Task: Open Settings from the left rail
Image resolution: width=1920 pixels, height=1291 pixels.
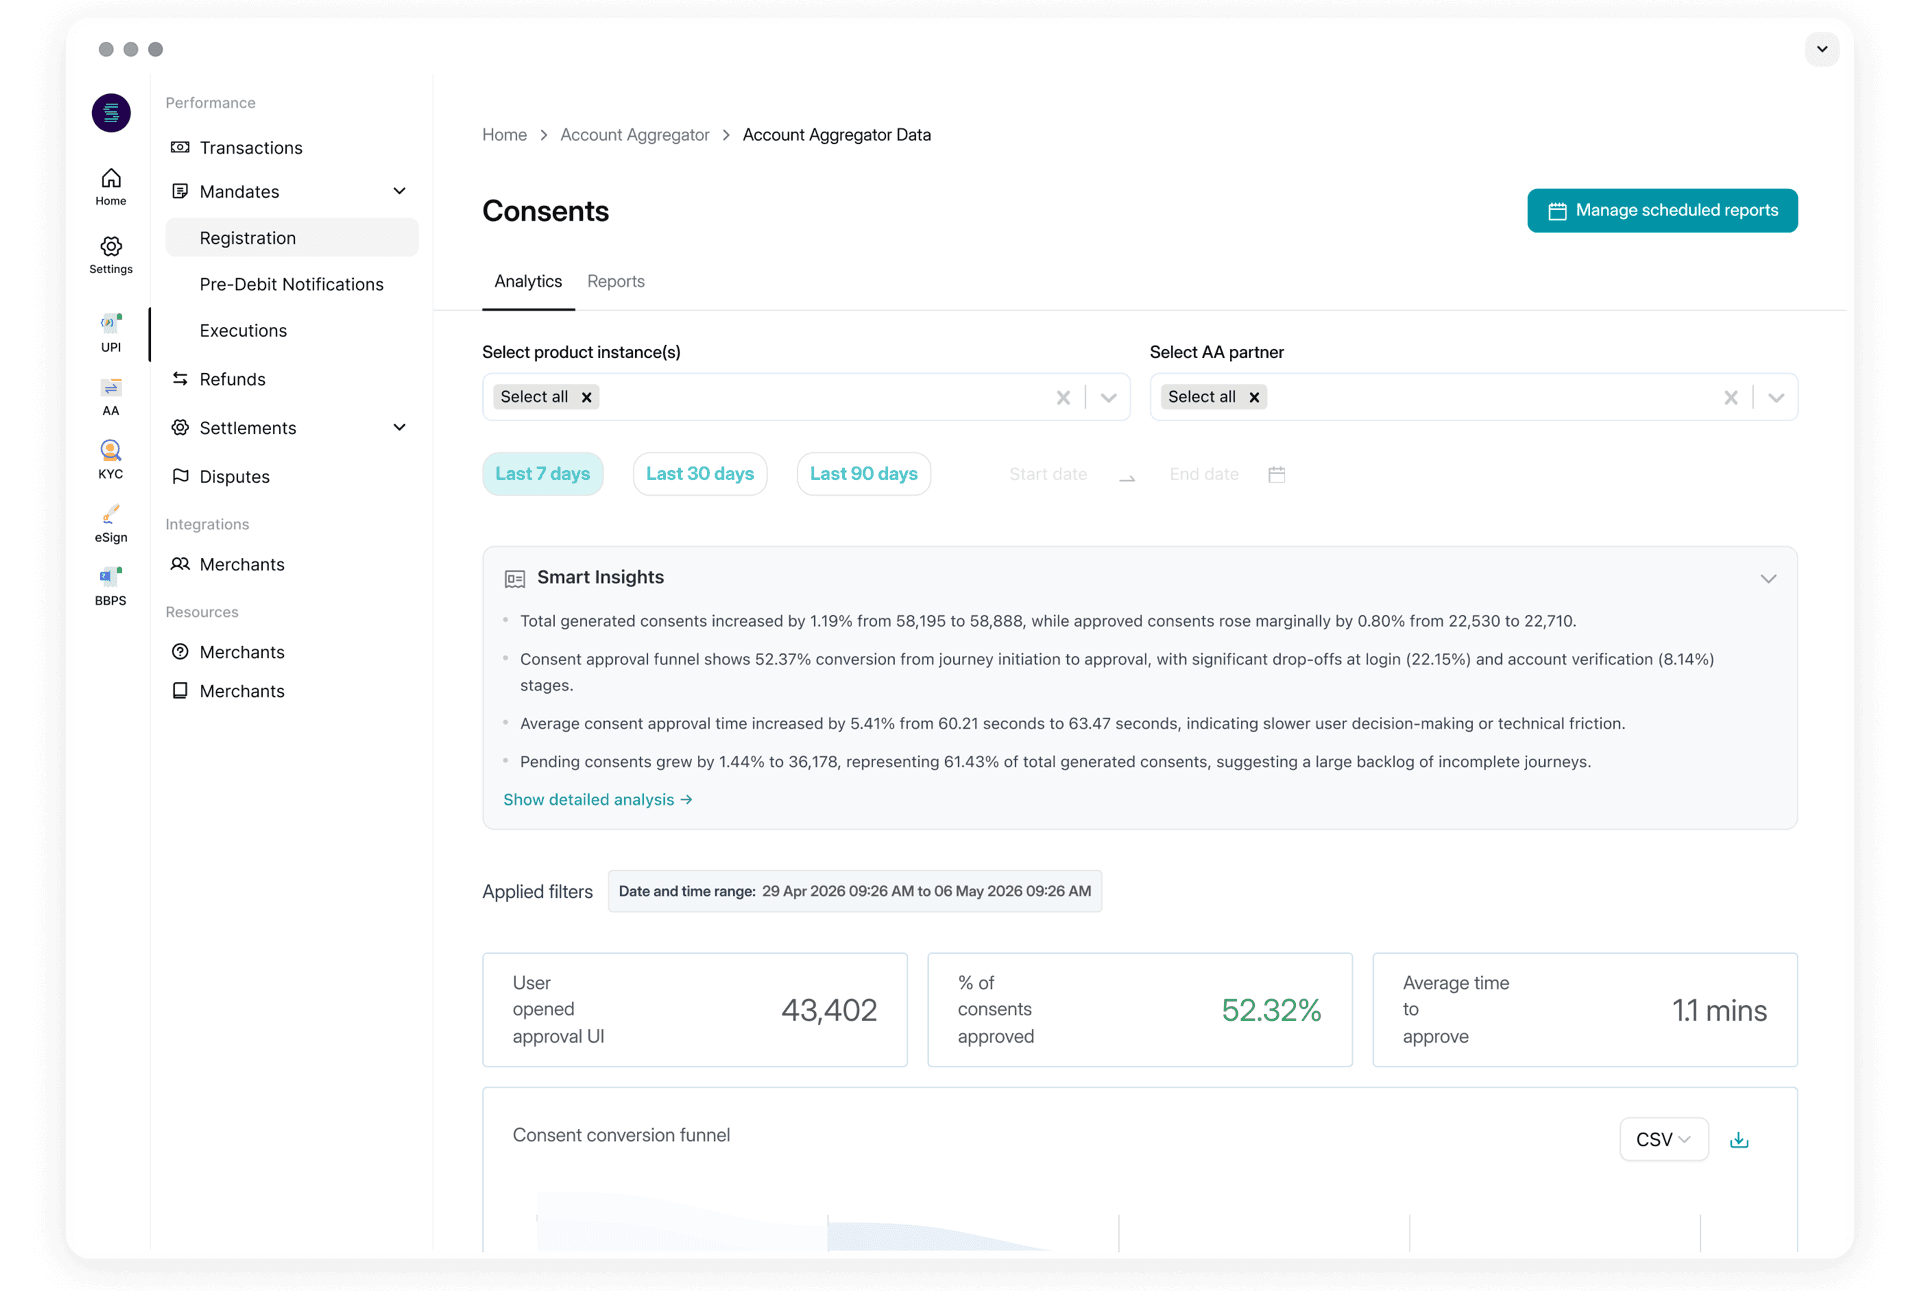Action: click(111, 255)
